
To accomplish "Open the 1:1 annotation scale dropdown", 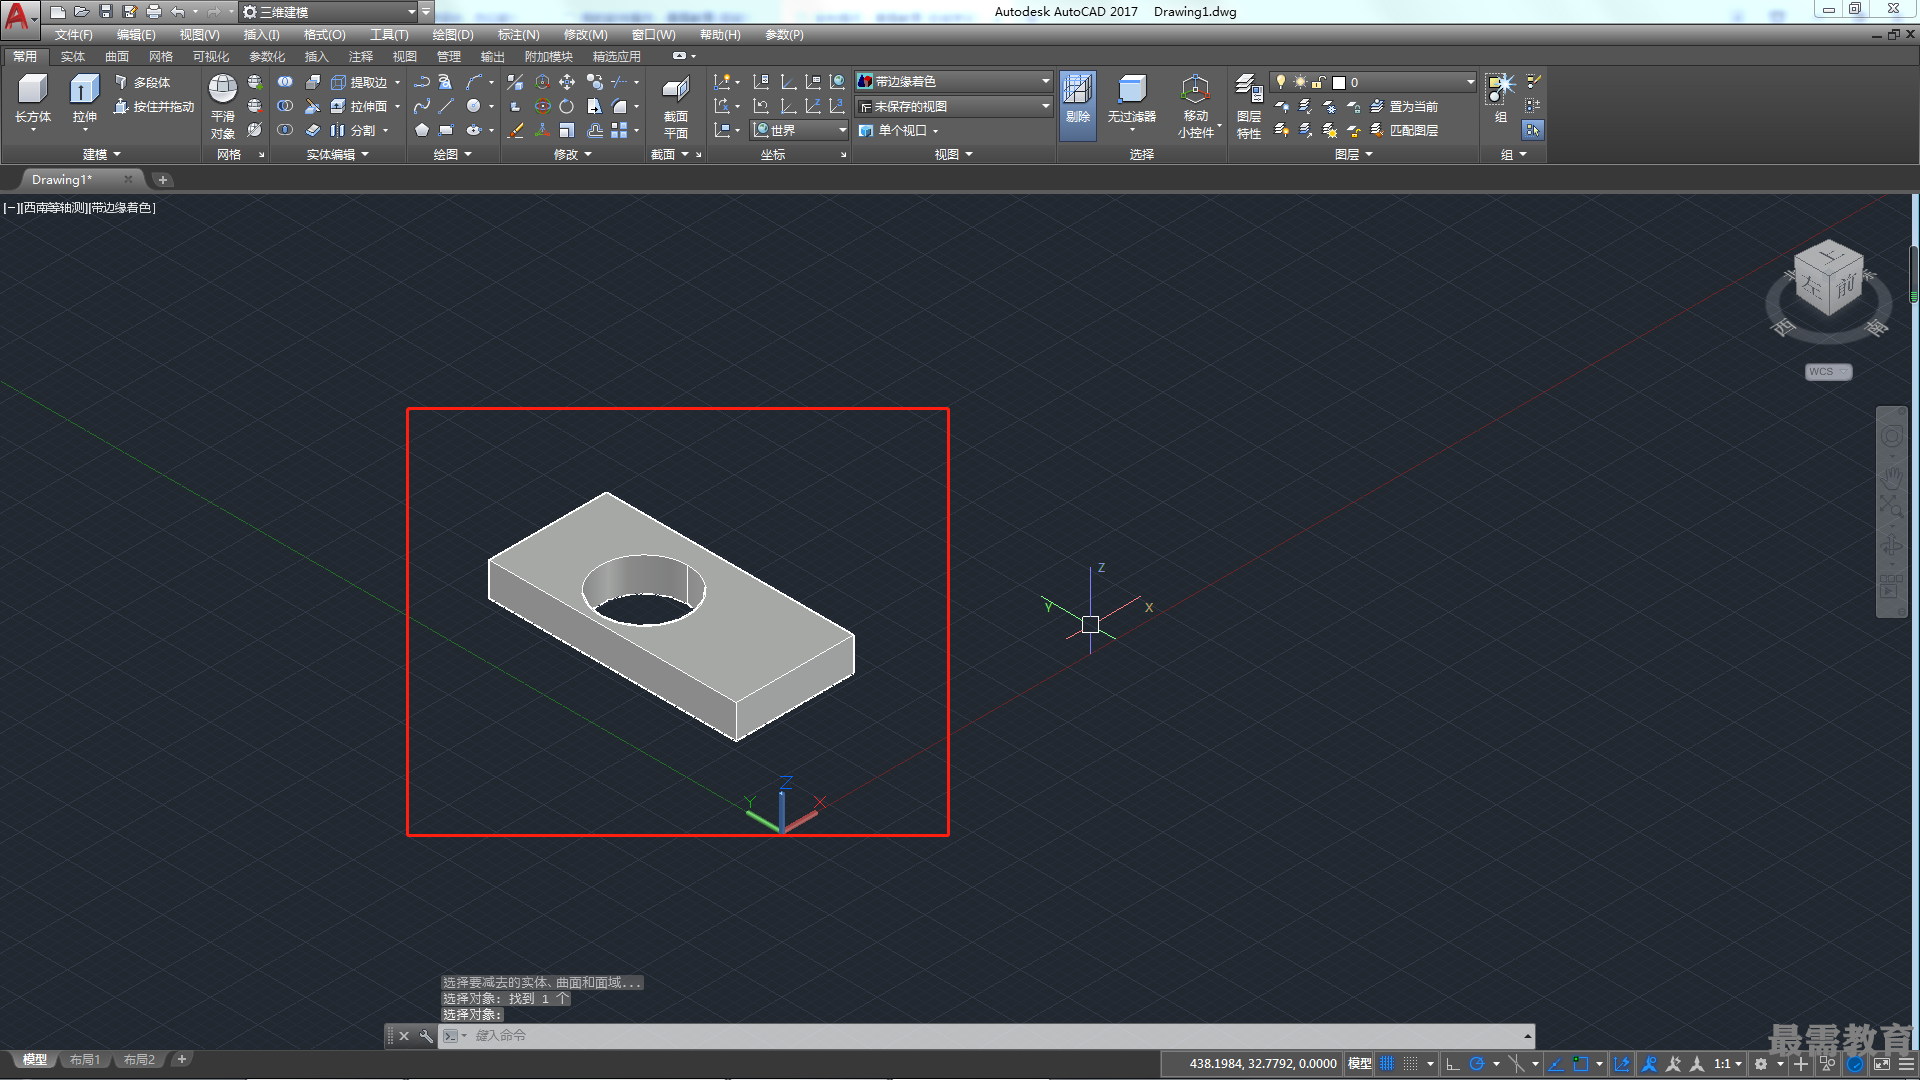I will click(1728, 1064).
